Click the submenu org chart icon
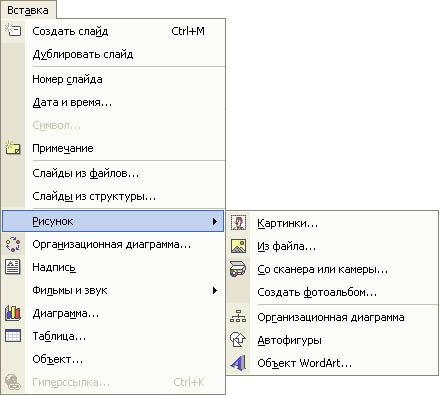 (238, 316)
